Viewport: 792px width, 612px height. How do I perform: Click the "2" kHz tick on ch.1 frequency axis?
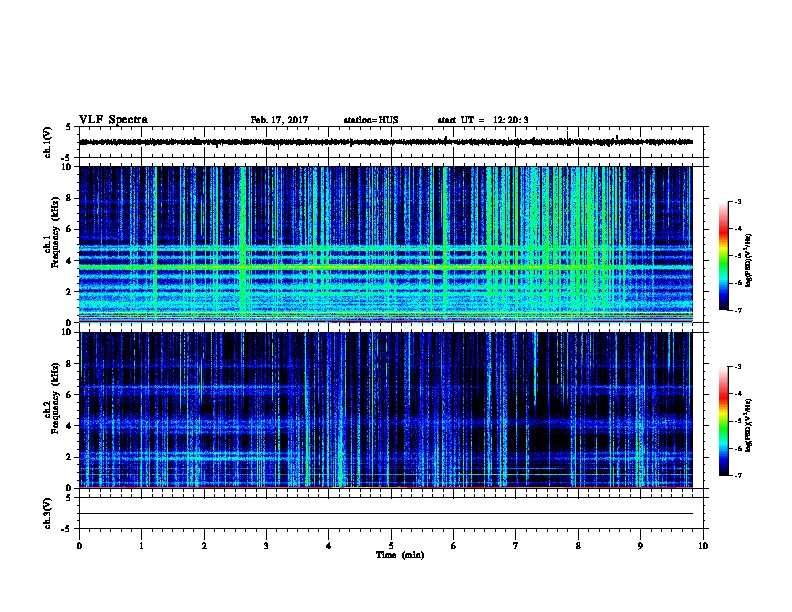(70, 291)
